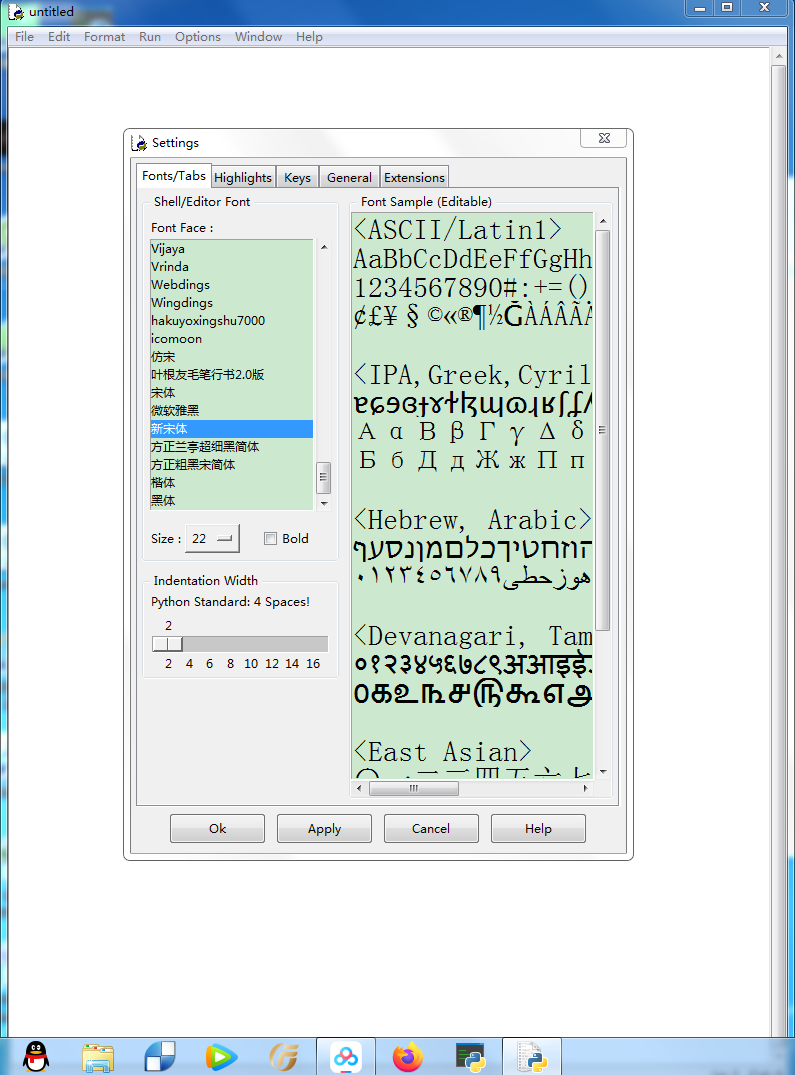Click the Cancel button

click(x=431, y=828)
